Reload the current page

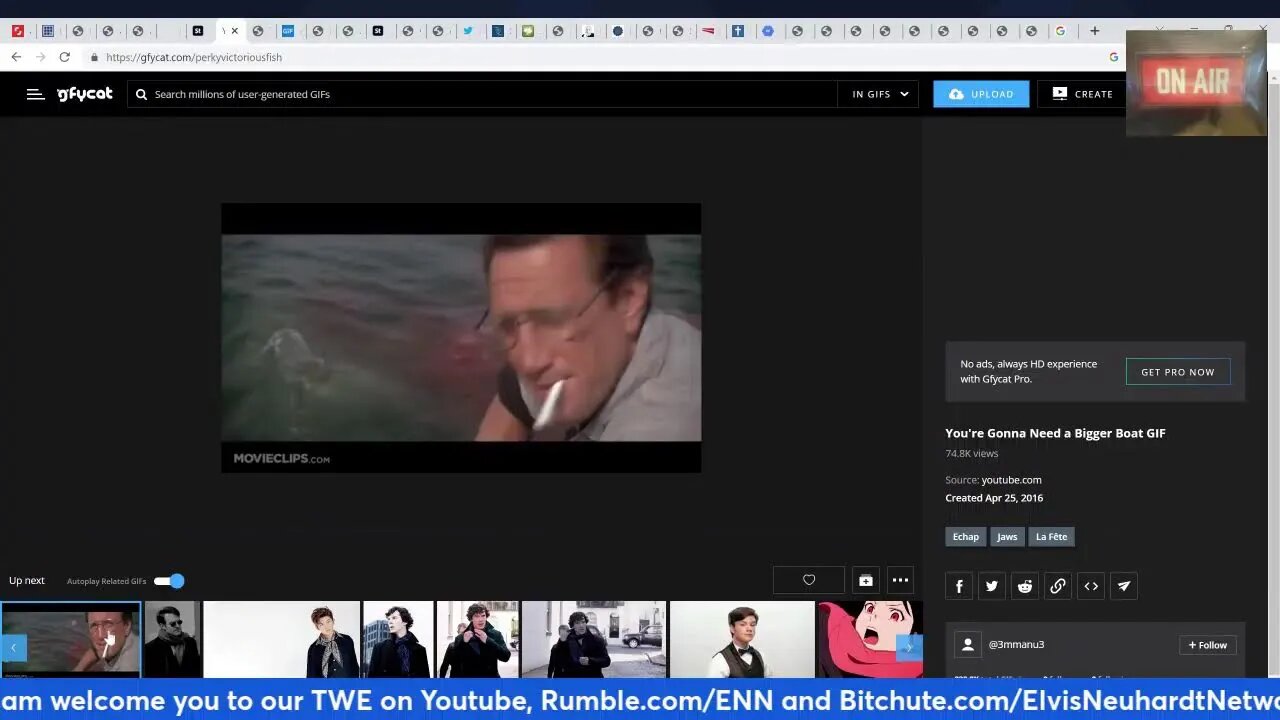point(64,57)
